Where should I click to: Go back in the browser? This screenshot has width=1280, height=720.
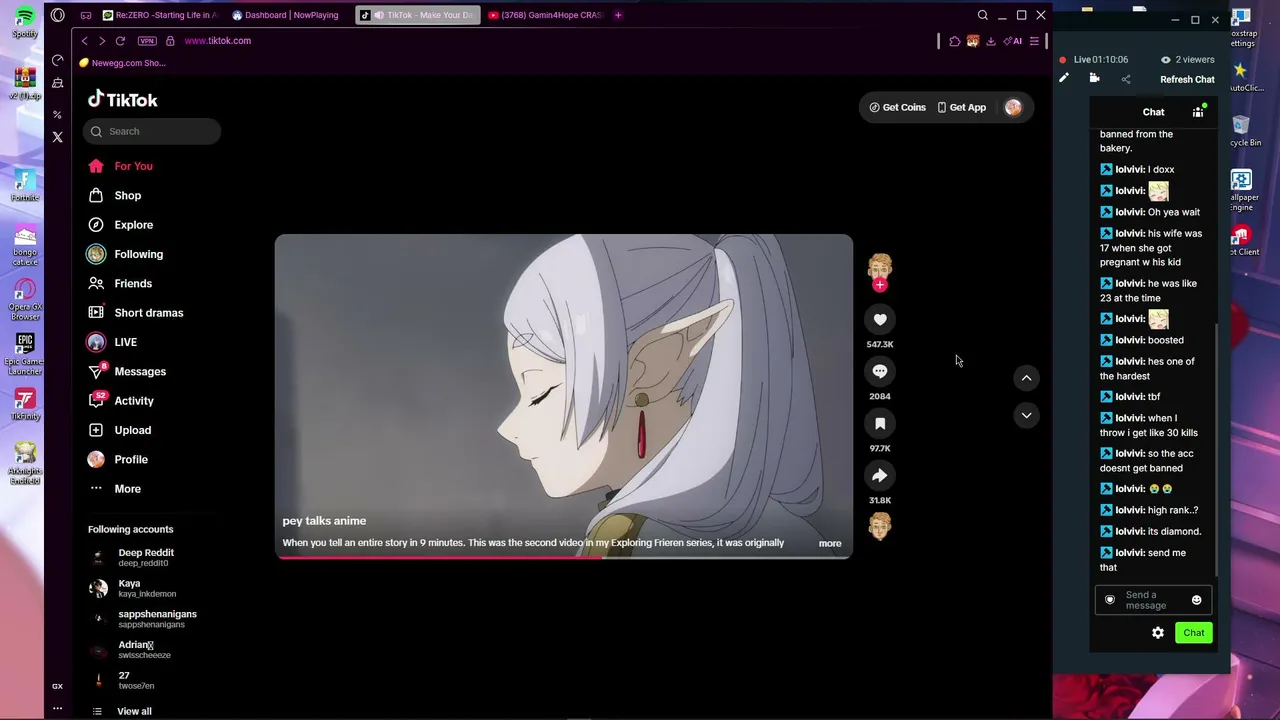(x=84, y=41)
